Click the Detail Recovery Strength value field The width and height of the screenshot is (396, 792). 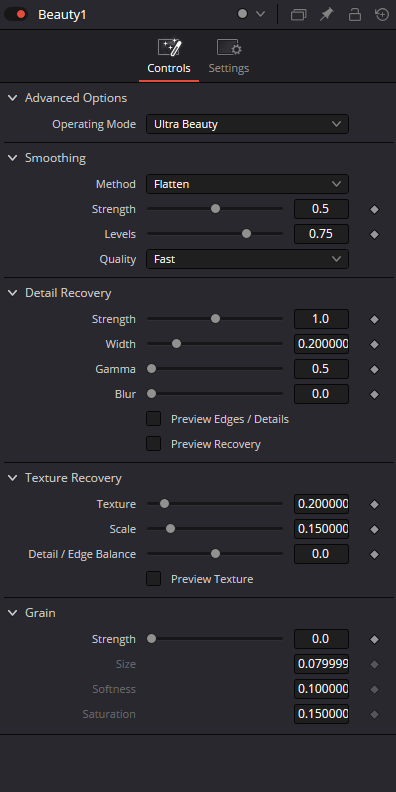[321, 319]
